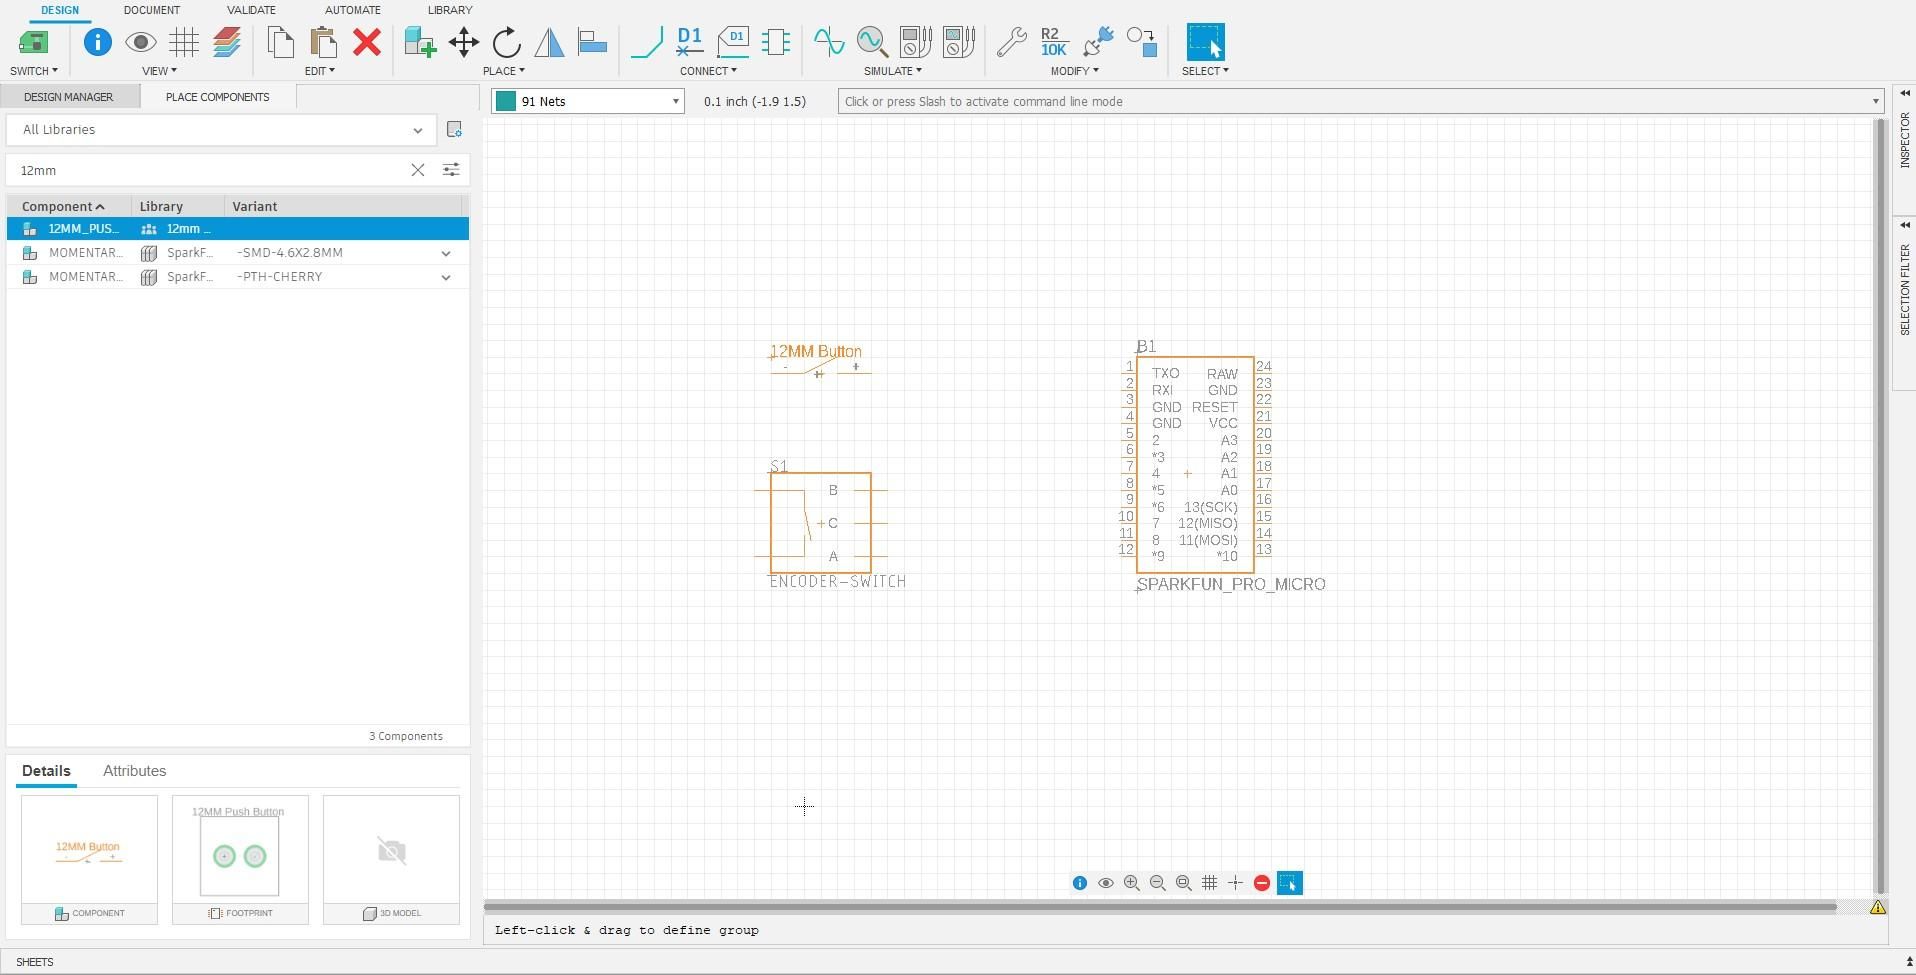The image size is (1916, 975).
Task: Toggle the blue selection mode button at bottom right
Action: (1290, 883)
